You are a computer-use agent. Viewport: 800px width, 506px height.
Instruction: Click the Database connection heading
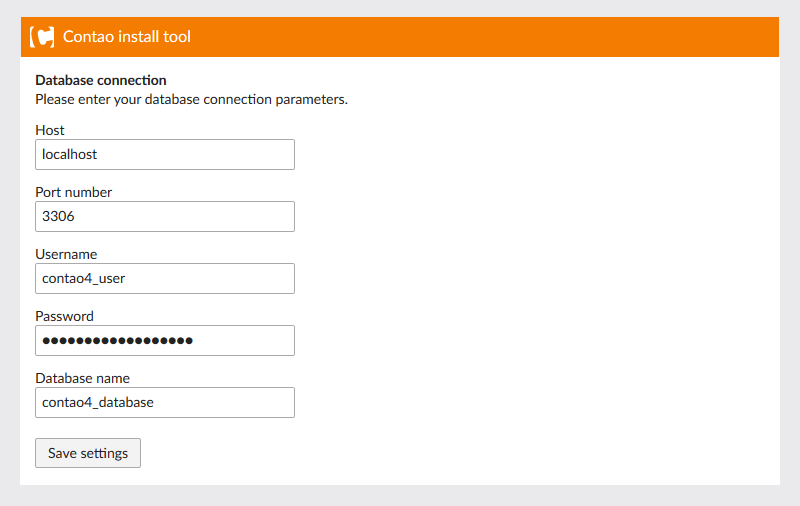(101, 80)
